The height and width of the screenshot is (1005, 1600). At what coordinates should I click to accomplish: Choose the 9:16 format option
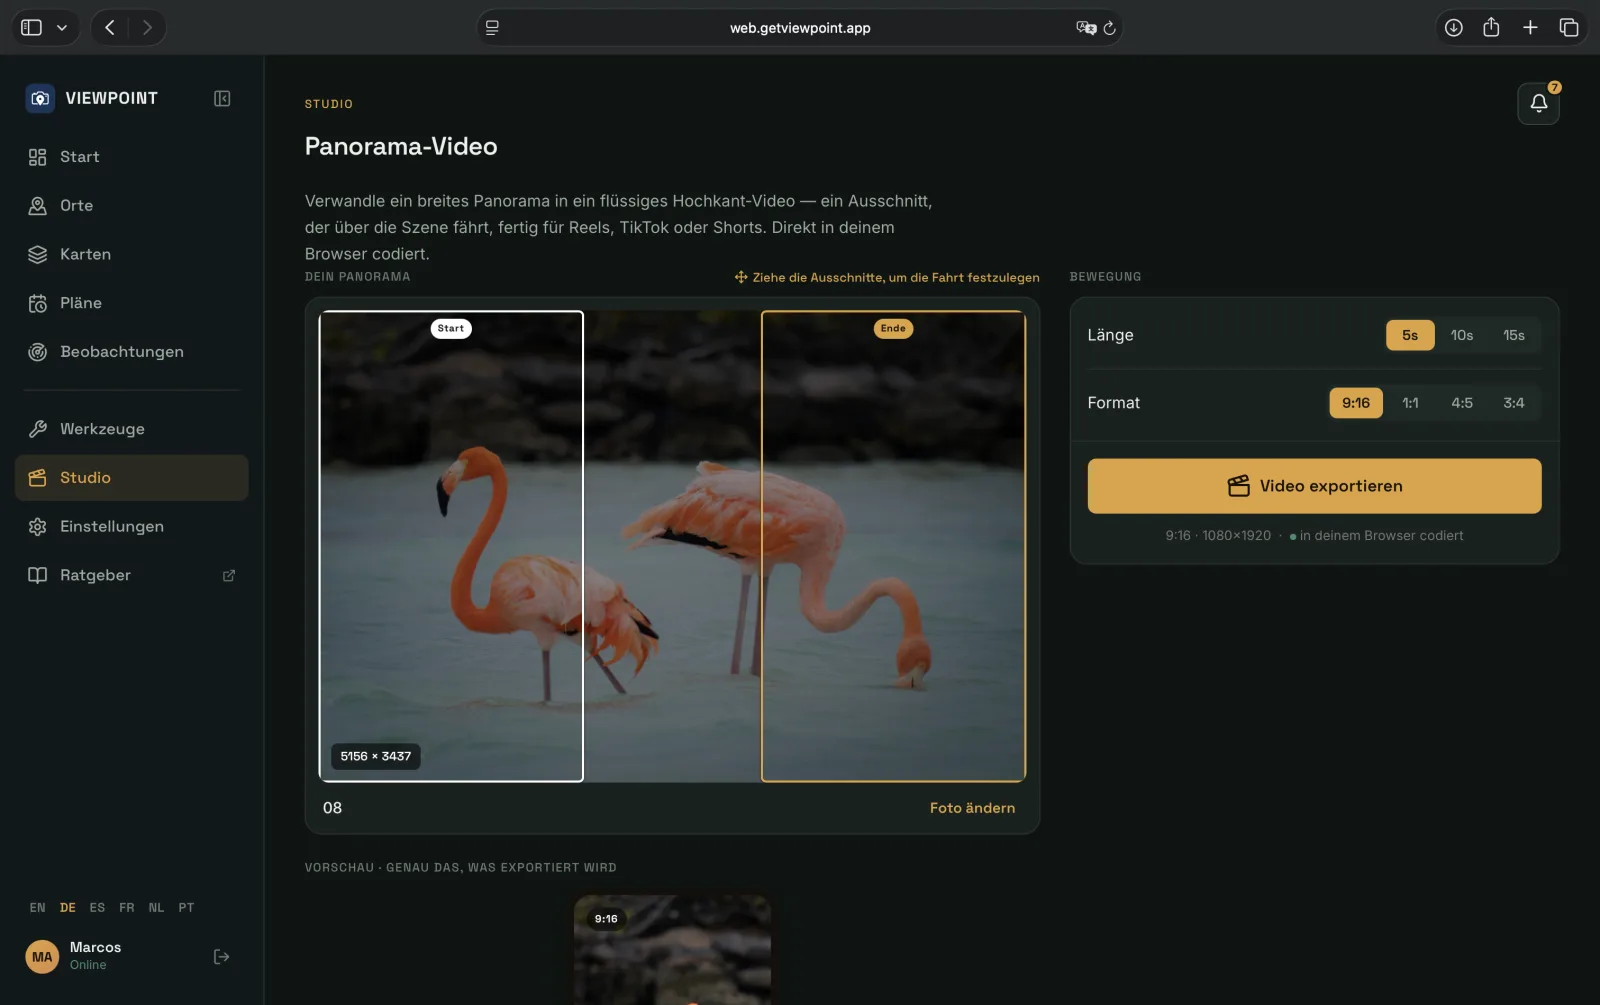coord(1356,403)
